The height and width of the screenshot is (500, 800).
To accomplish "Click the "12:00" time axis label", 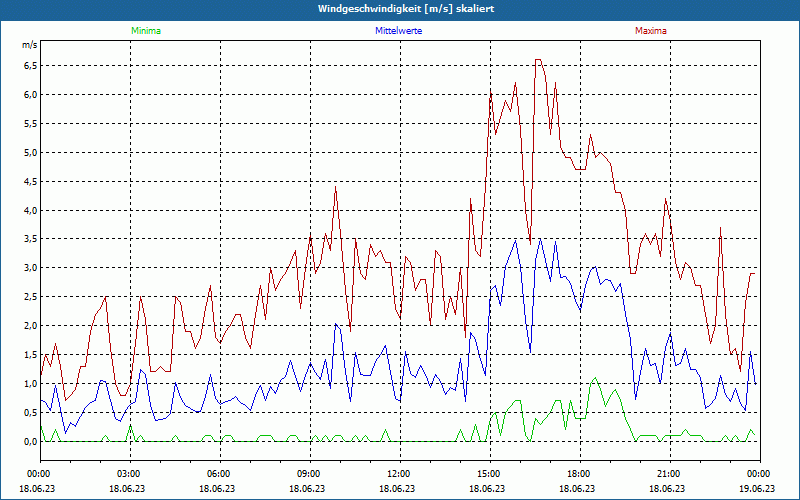I will [x=399, y=474].
